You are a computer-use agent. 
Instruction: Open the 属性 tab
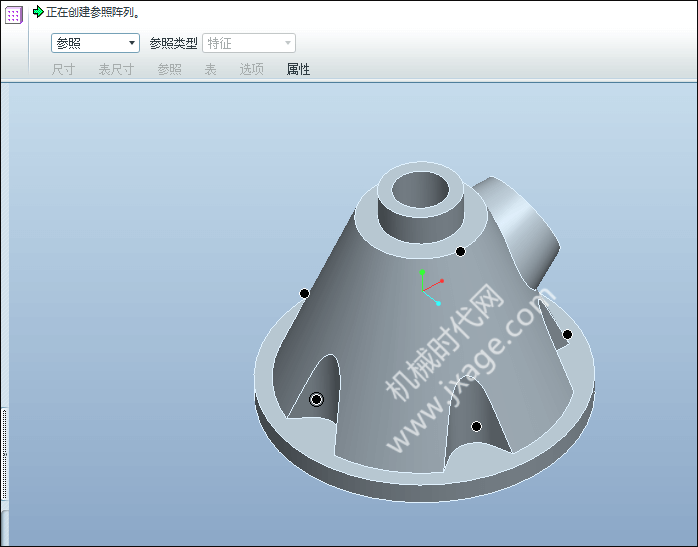click(x=298, y=69)
